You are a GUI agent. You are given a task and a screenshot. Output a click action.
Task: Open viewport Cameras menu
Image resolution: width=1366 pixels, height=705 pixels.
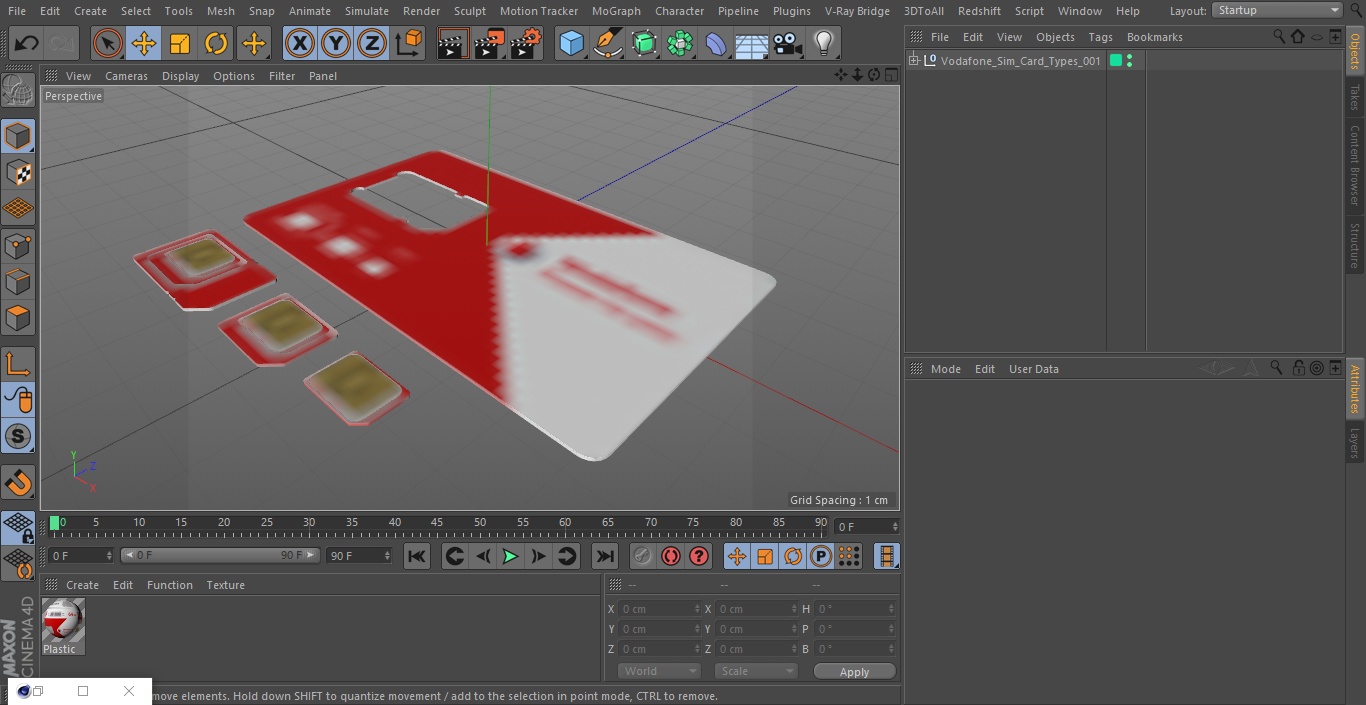pyautogui.click(x=126, y=76)
